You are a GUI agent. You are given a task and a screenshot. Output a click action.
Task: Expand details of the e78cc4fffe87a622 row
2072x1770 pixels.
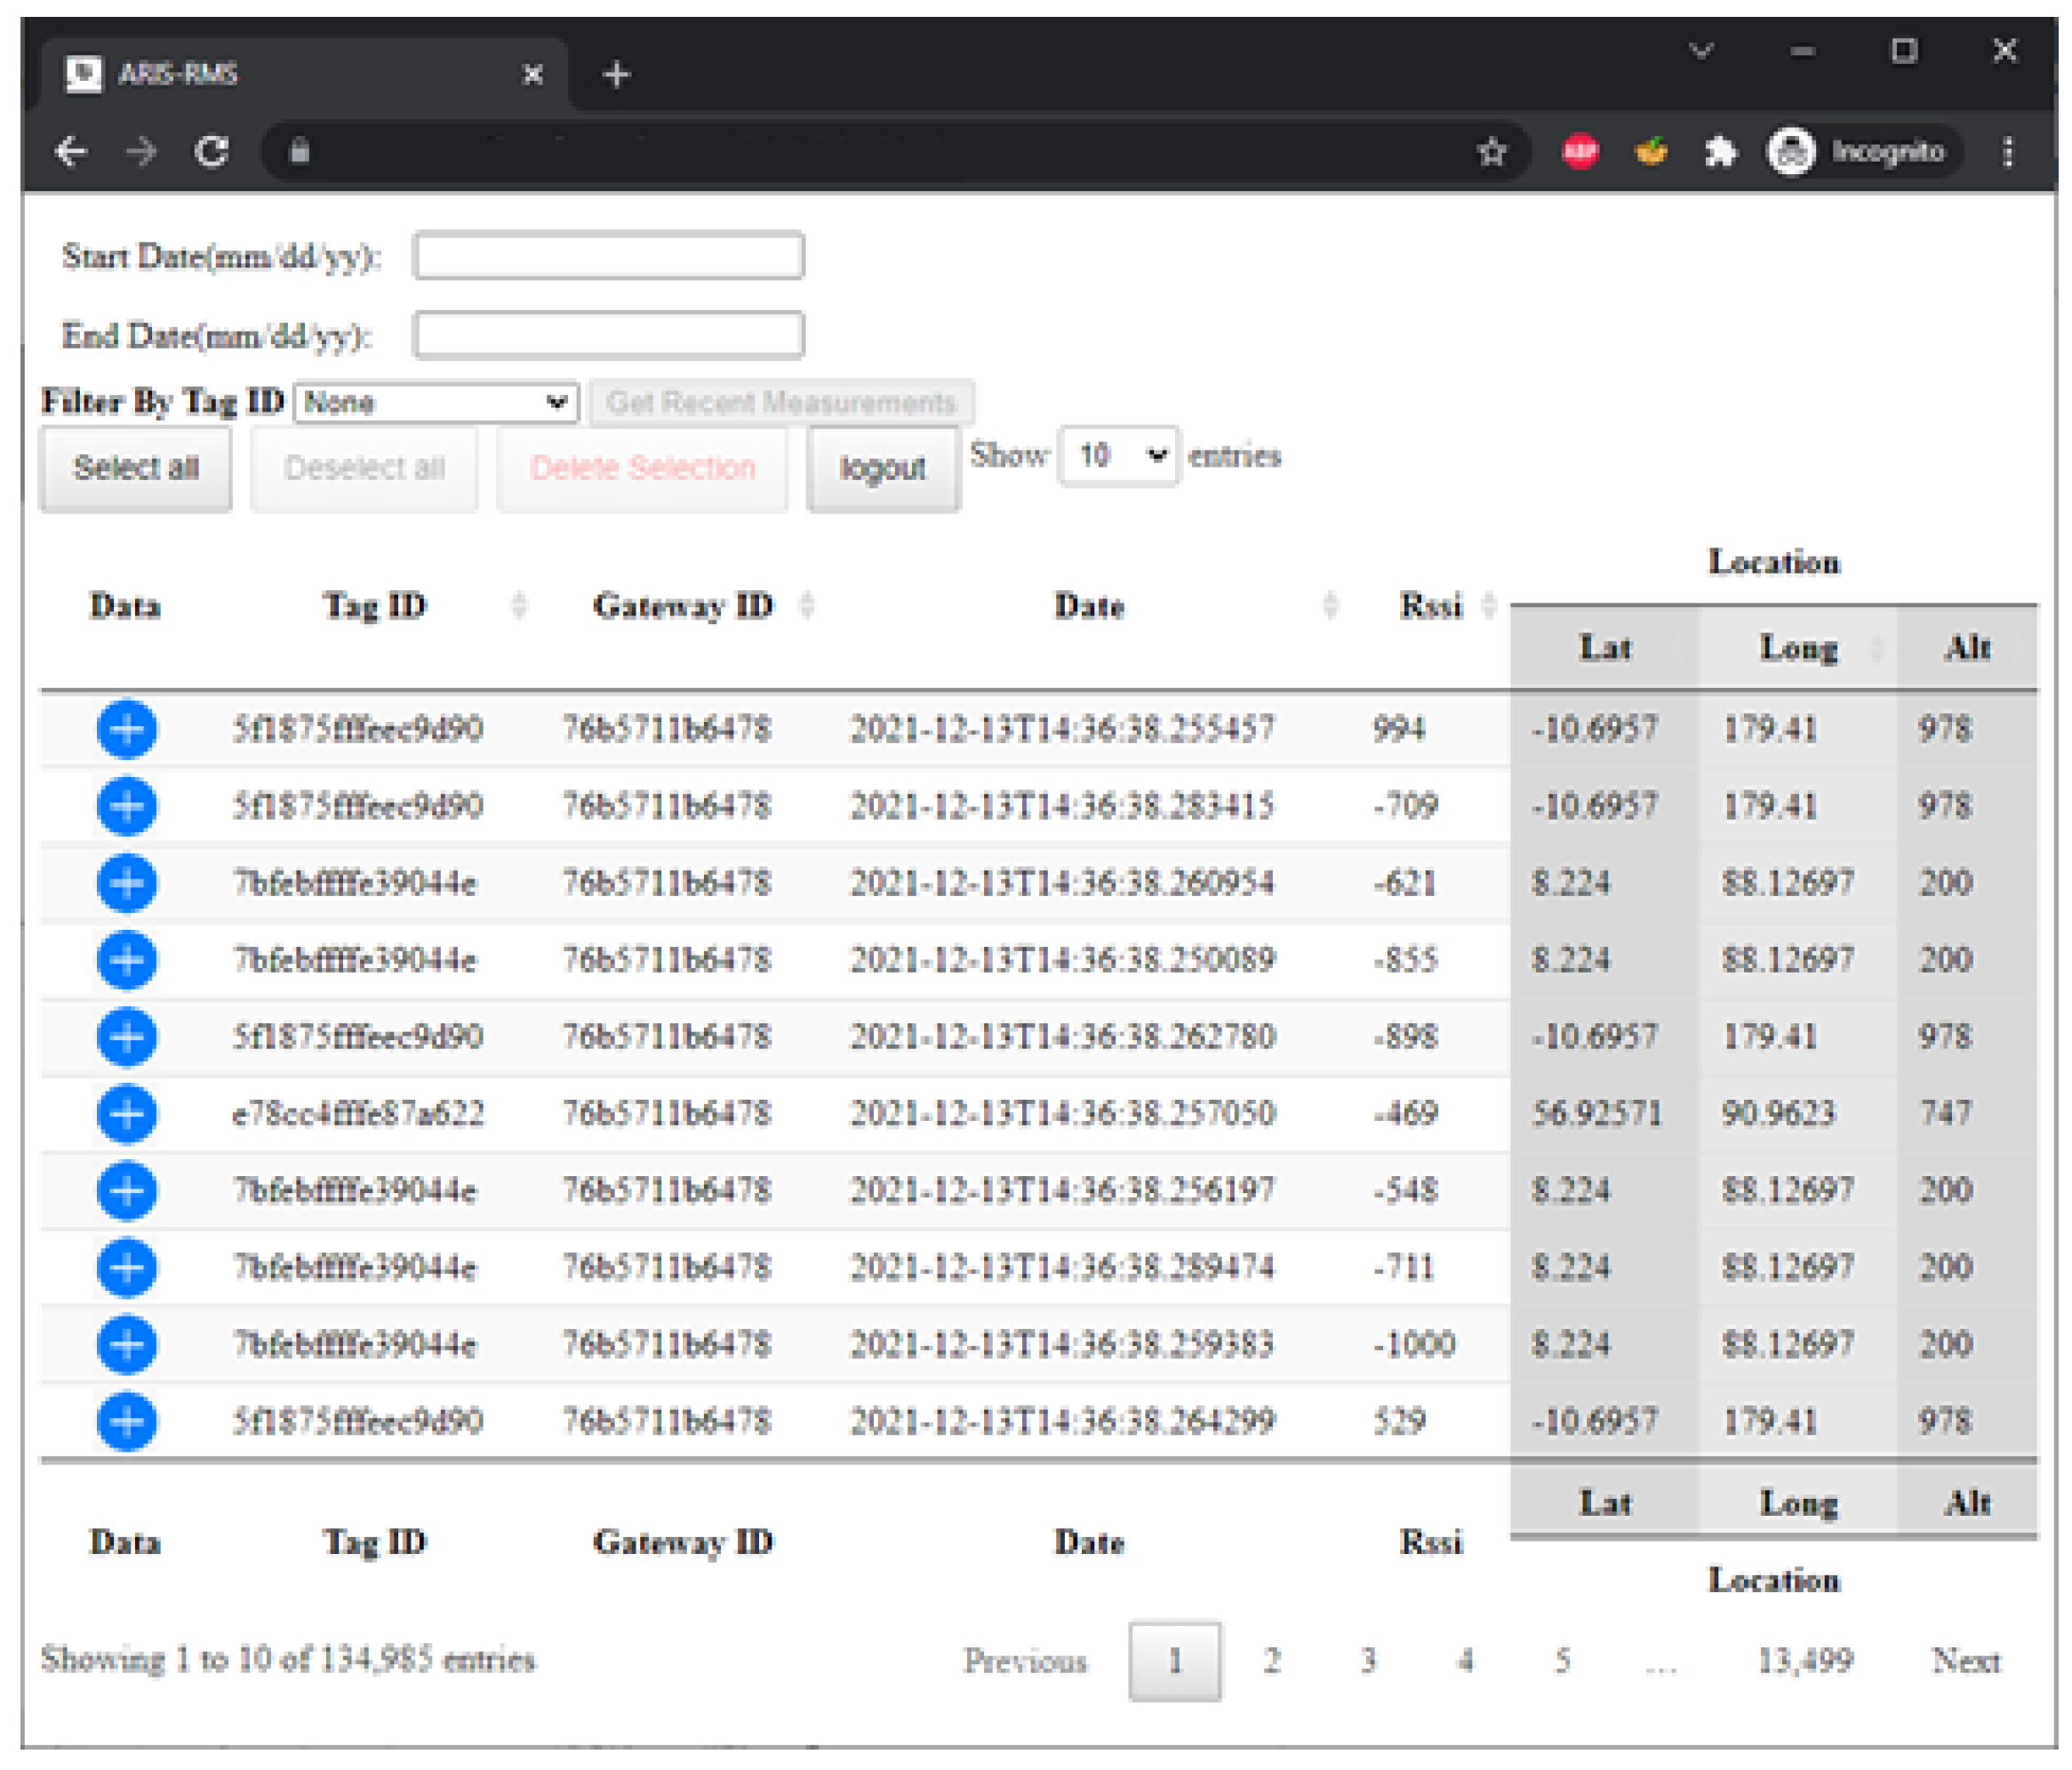point(126,1113)
